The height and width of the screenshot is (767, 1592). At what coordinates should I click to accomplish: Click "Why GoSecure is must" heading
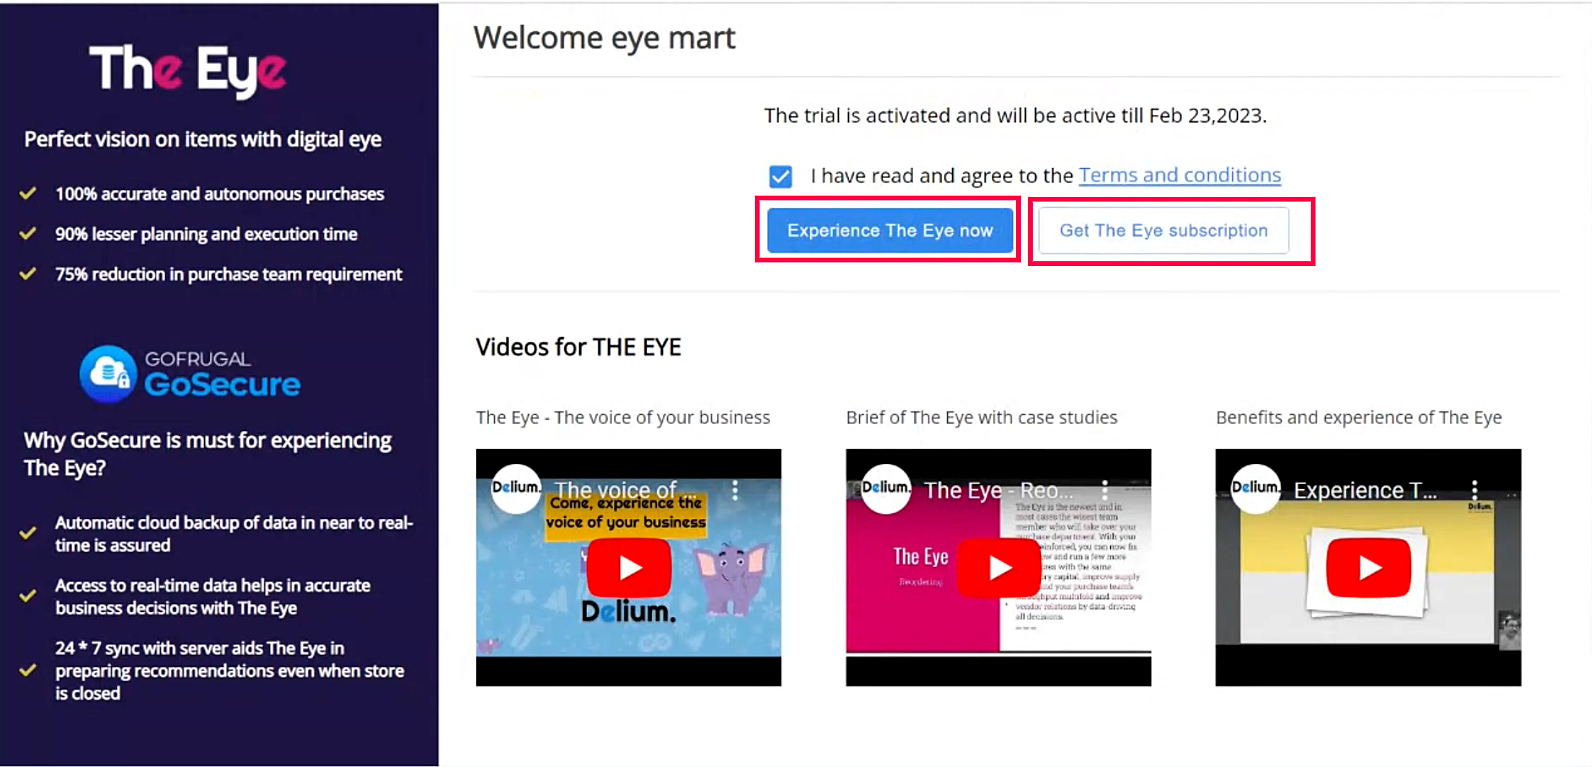click(208, 454)
